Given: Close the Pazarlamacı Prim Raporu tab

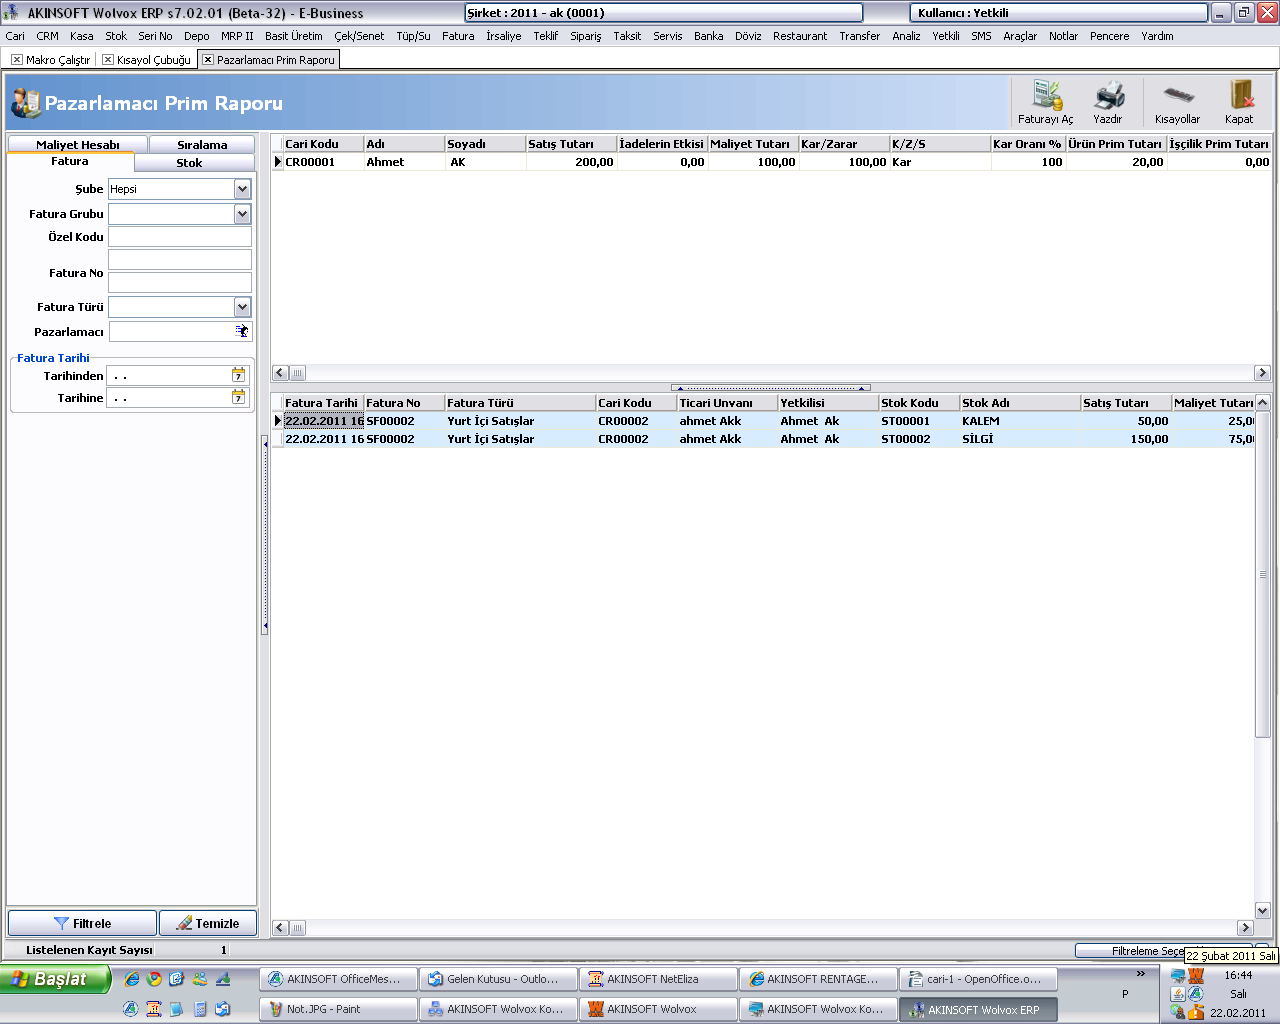Looking at the screenshot, I should click(x=208, y=60).
